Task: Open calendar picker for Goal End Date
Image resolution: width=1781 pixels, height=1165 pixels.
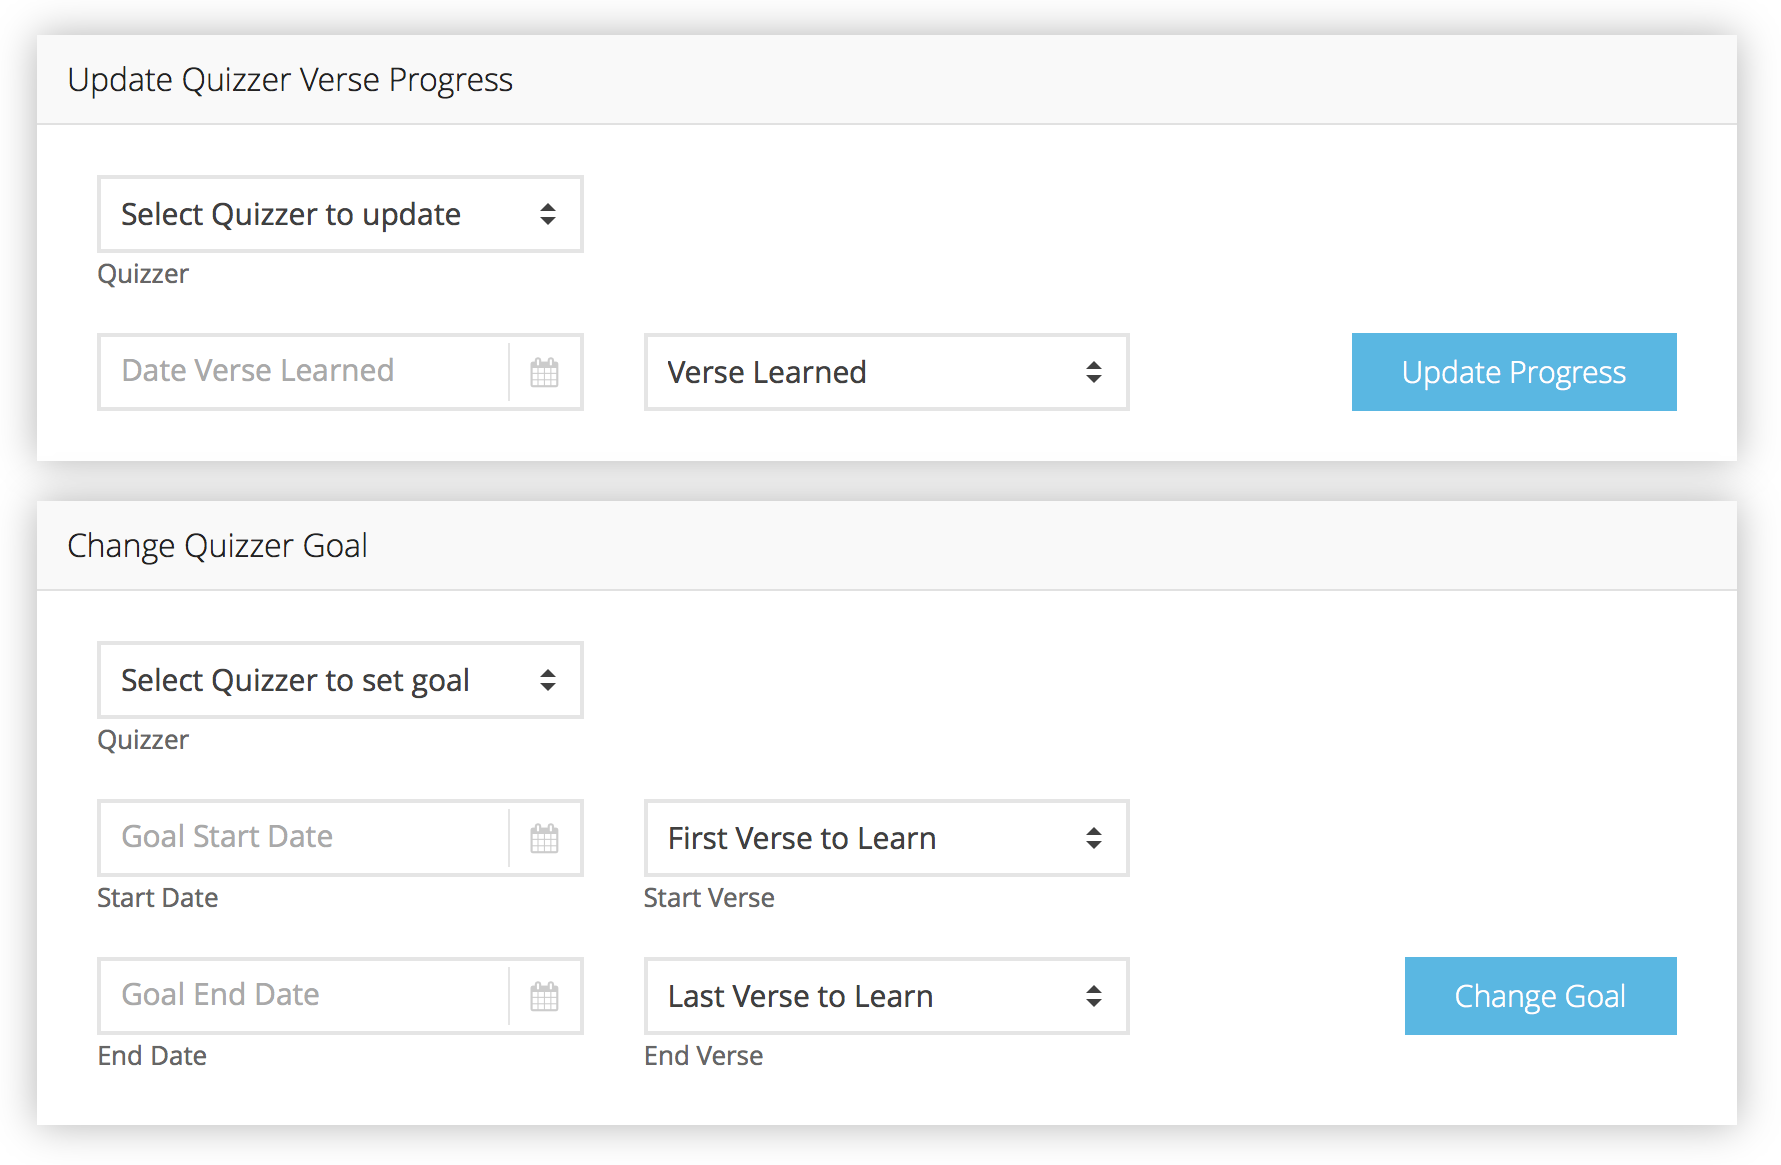Action: click(544, 997)
